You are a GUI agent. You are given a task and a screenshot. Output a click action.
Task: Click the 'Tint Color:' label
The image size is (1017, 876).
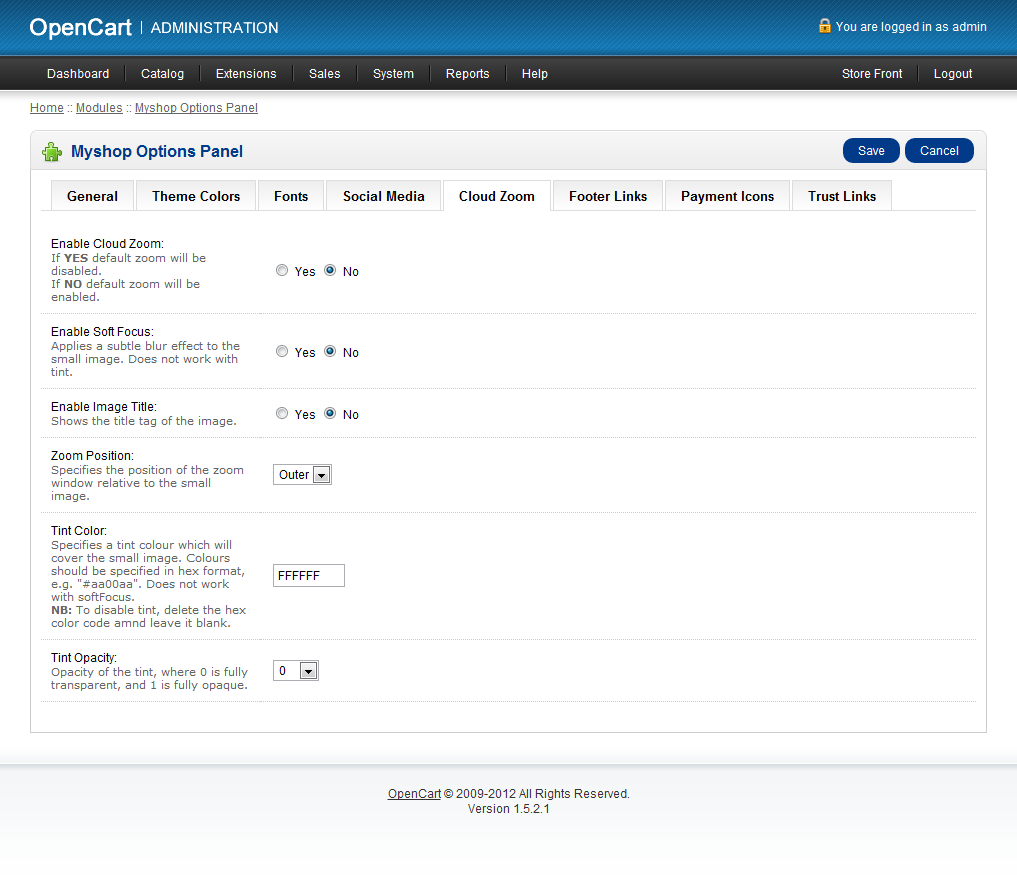click(x=78, y=530)
